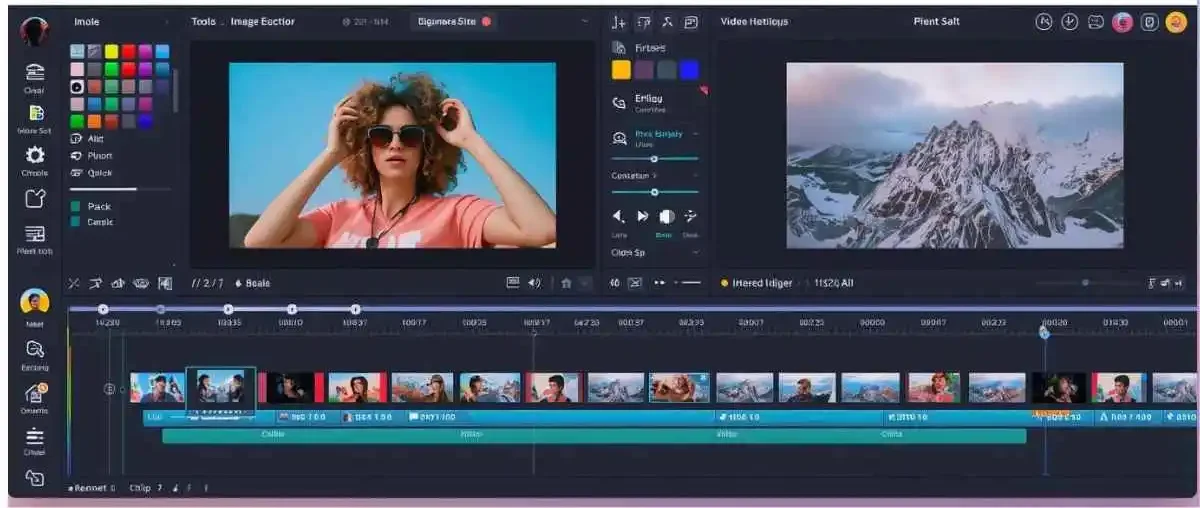This screenshot has width=1200, height=508.
Task: Click the user avatar at the top-left corner
Action: pos(35,31)
